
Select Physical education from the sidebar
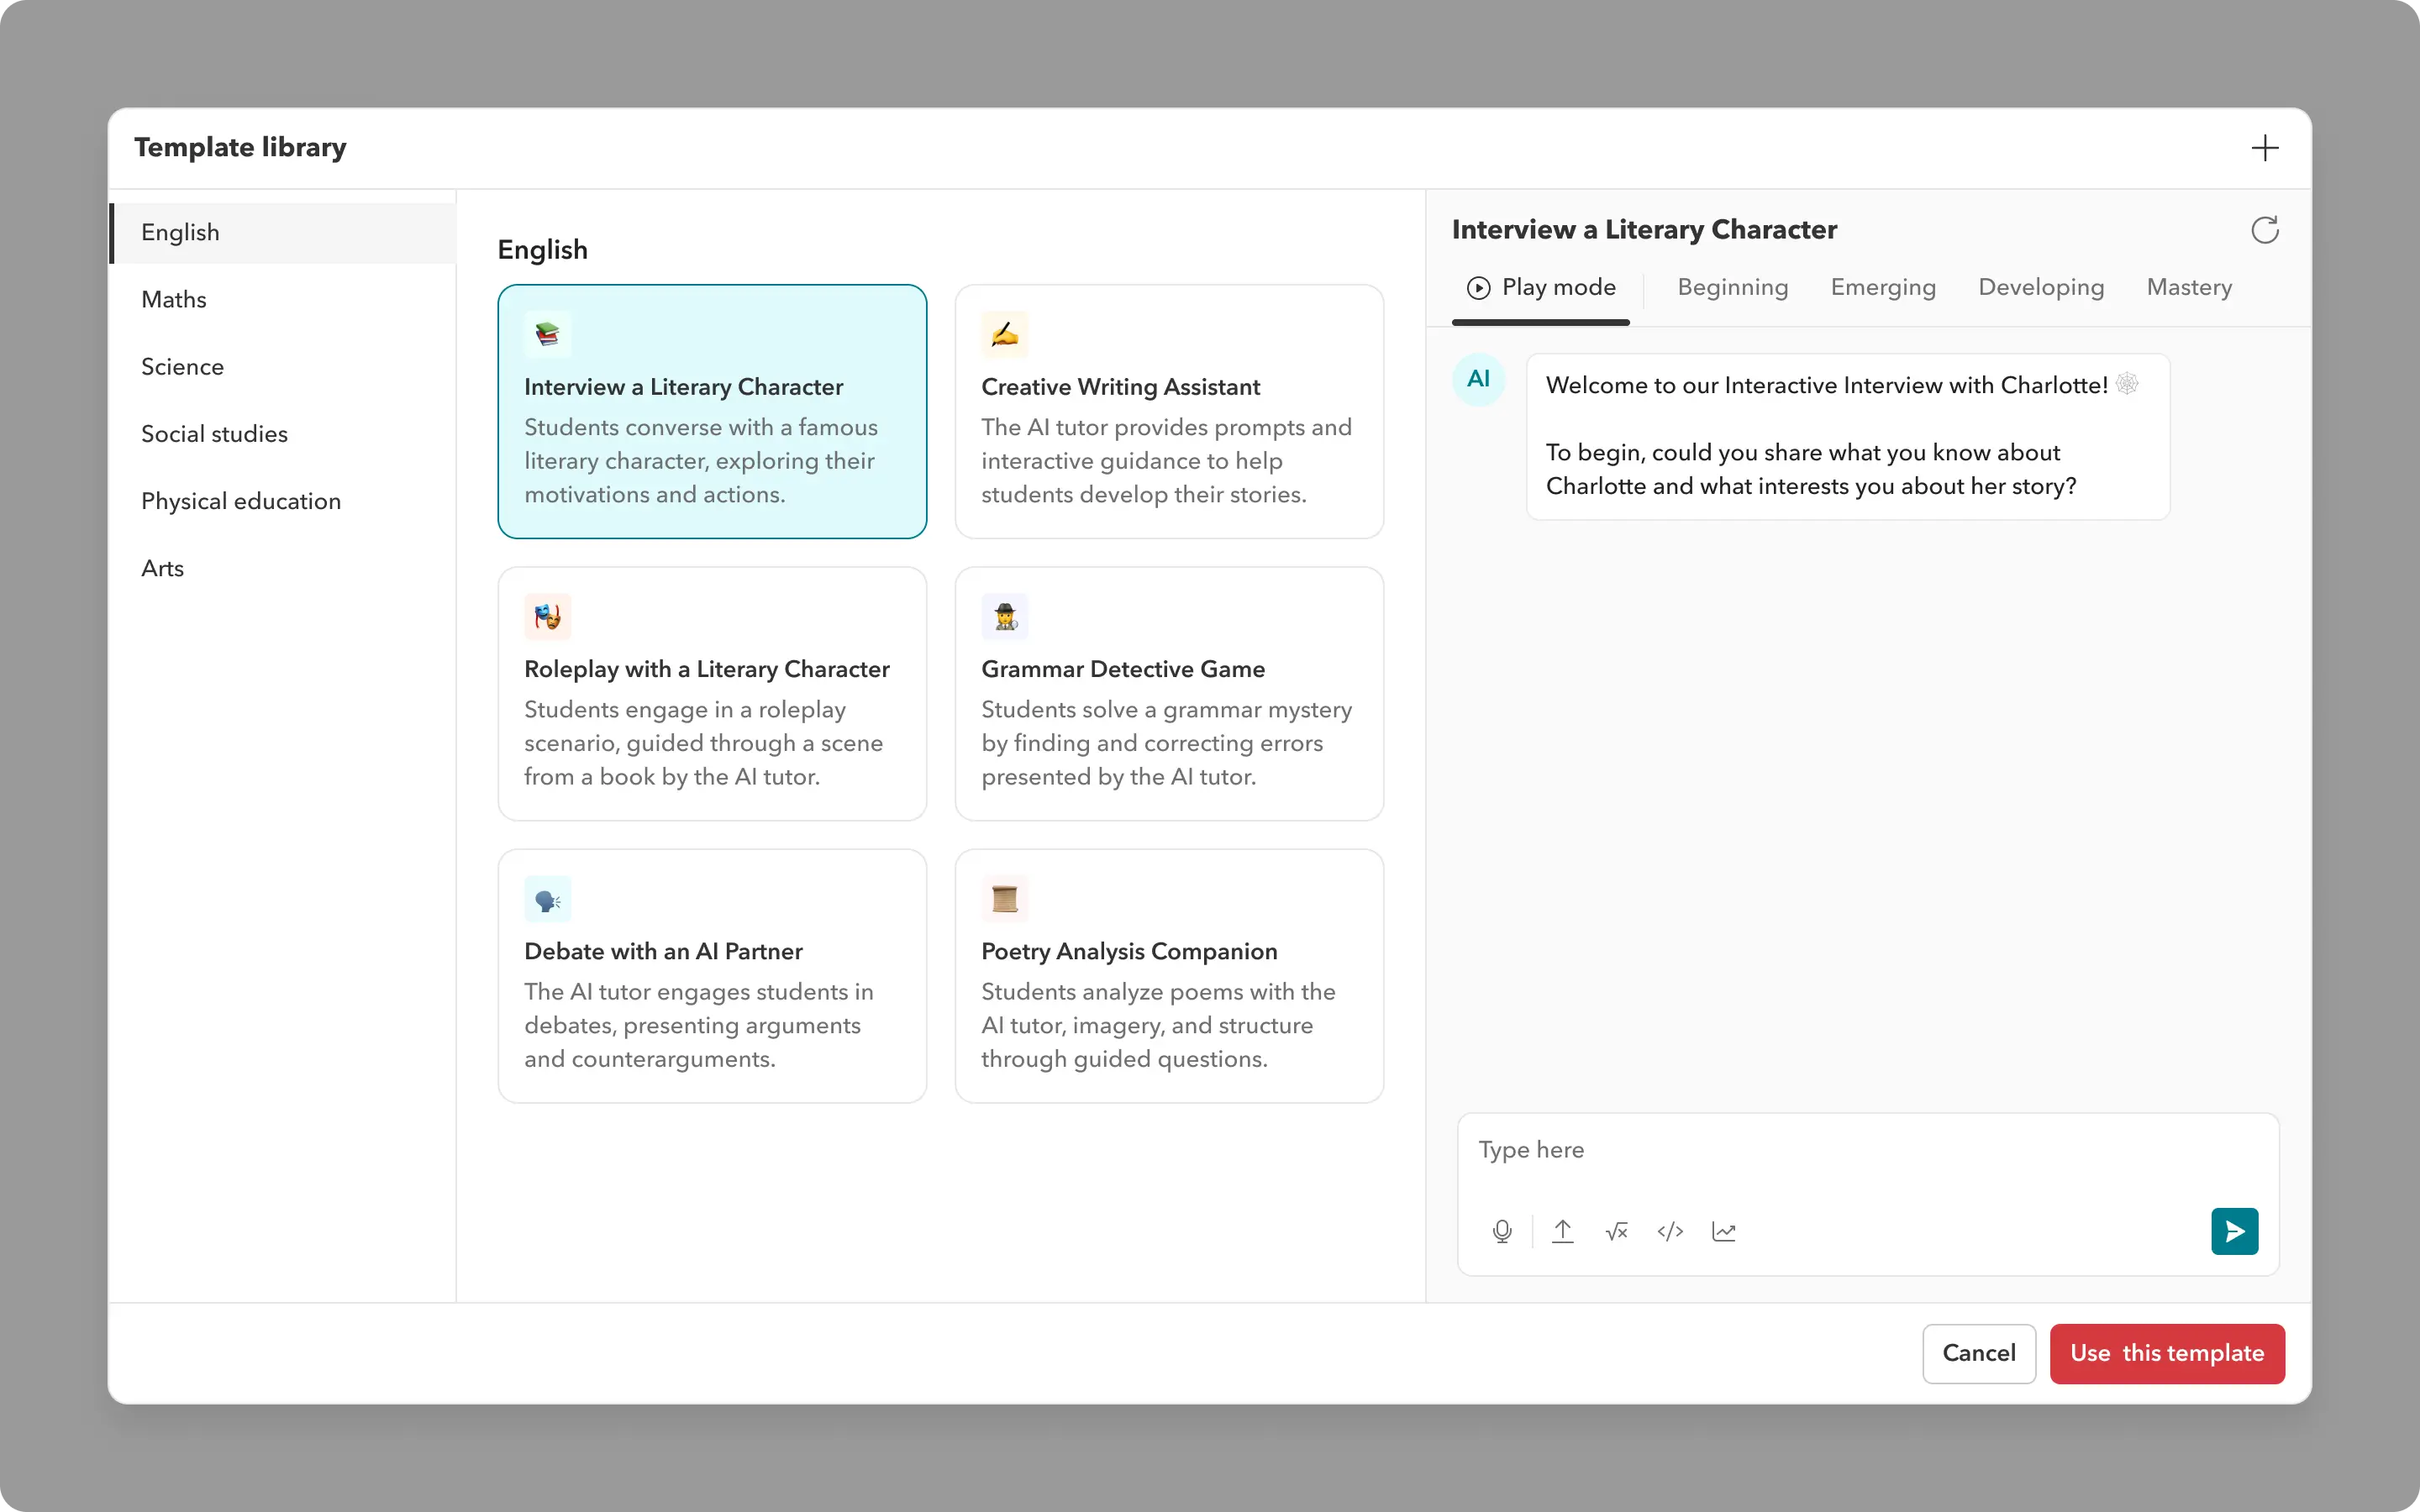[241, 500]
